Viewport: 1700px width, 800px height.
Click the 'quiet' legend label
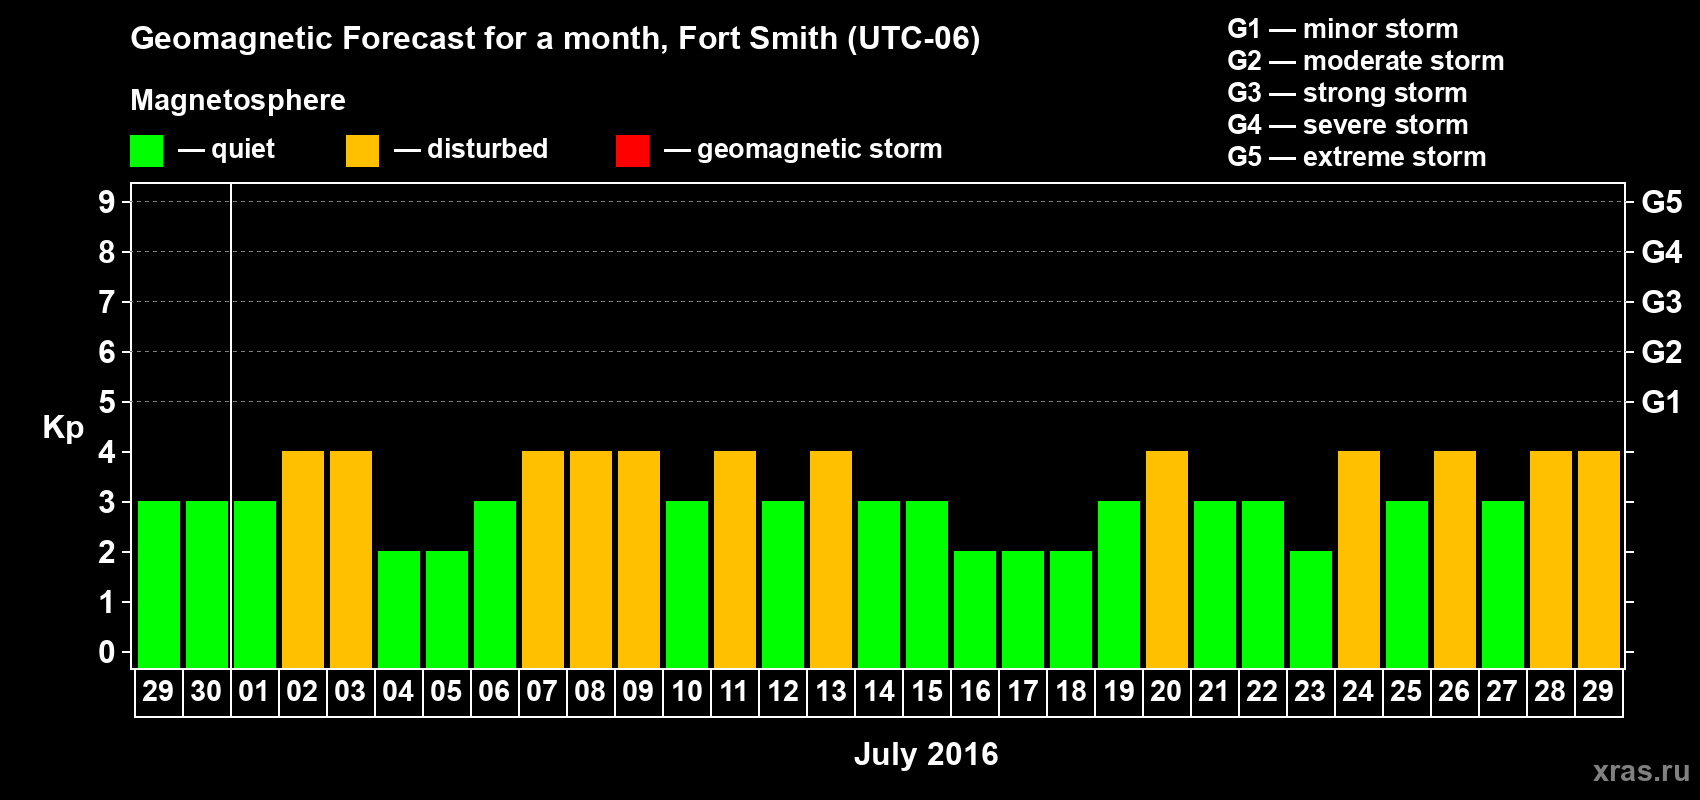point(243,149)
